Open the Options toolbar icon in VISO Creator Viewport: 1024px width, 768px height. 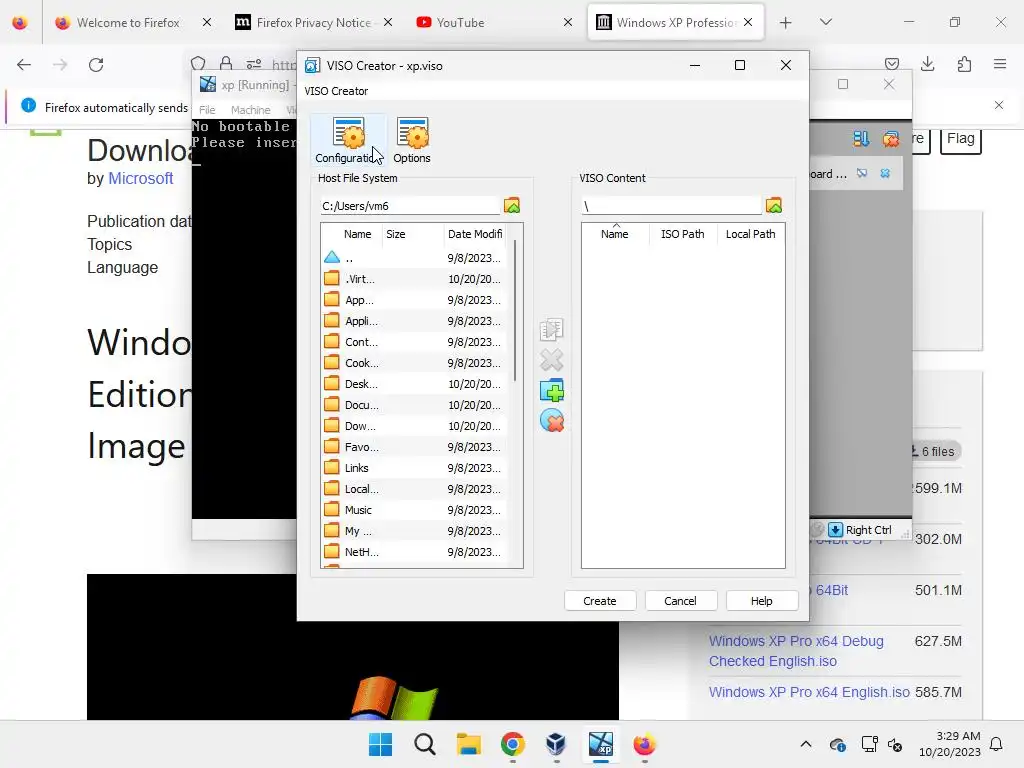click(x=412, y=140)
